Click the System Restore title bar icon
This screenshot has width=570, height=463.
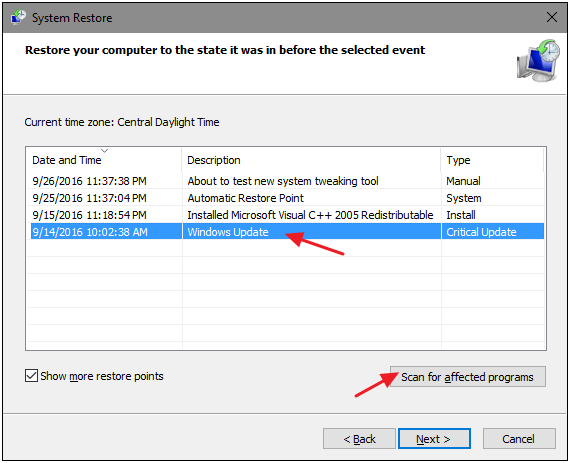18,17
